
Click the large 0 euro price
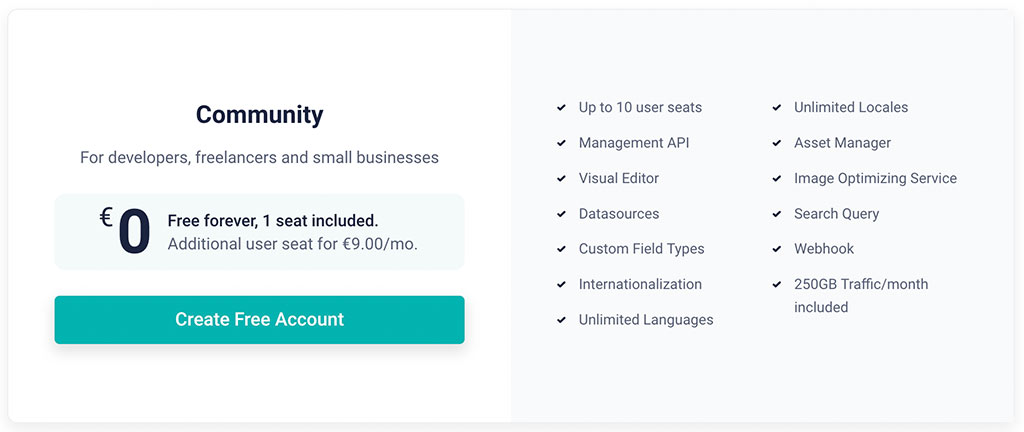click(134, 232)
